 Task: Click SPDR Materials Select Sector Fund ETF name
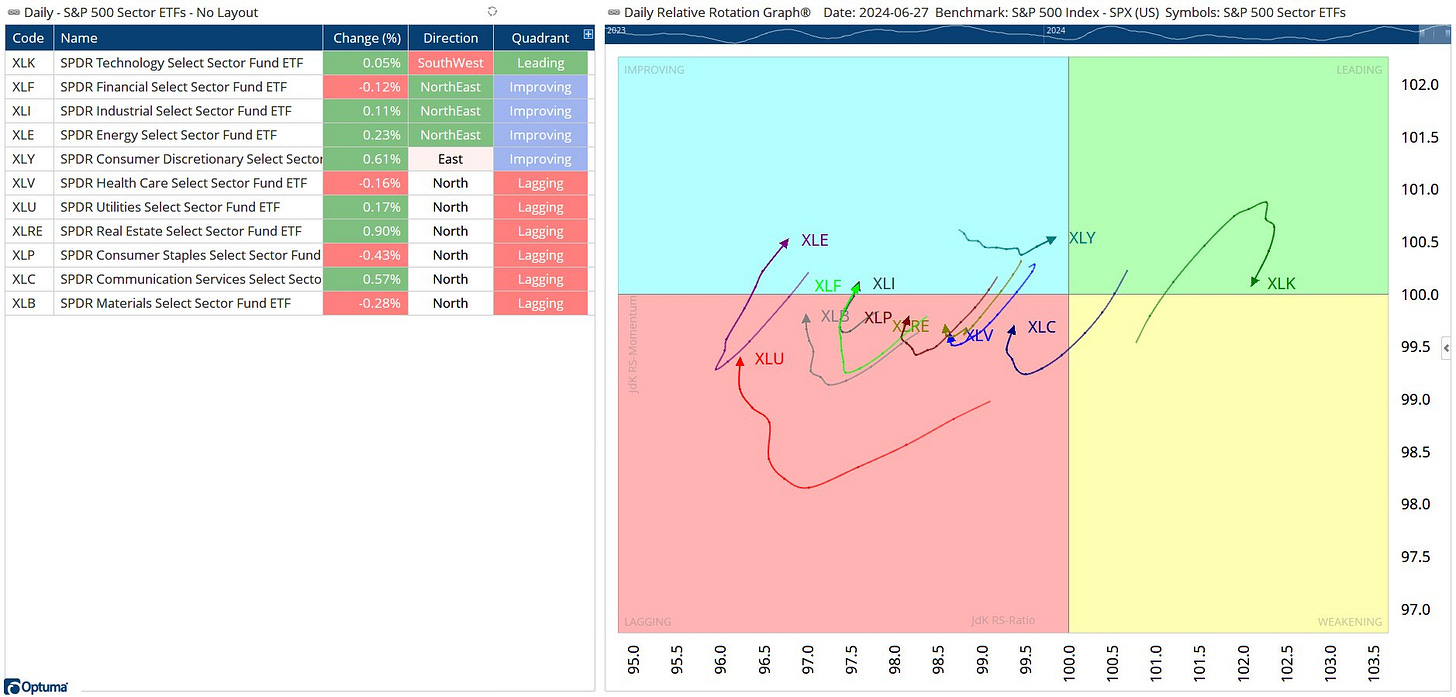[x=175, y=303]
